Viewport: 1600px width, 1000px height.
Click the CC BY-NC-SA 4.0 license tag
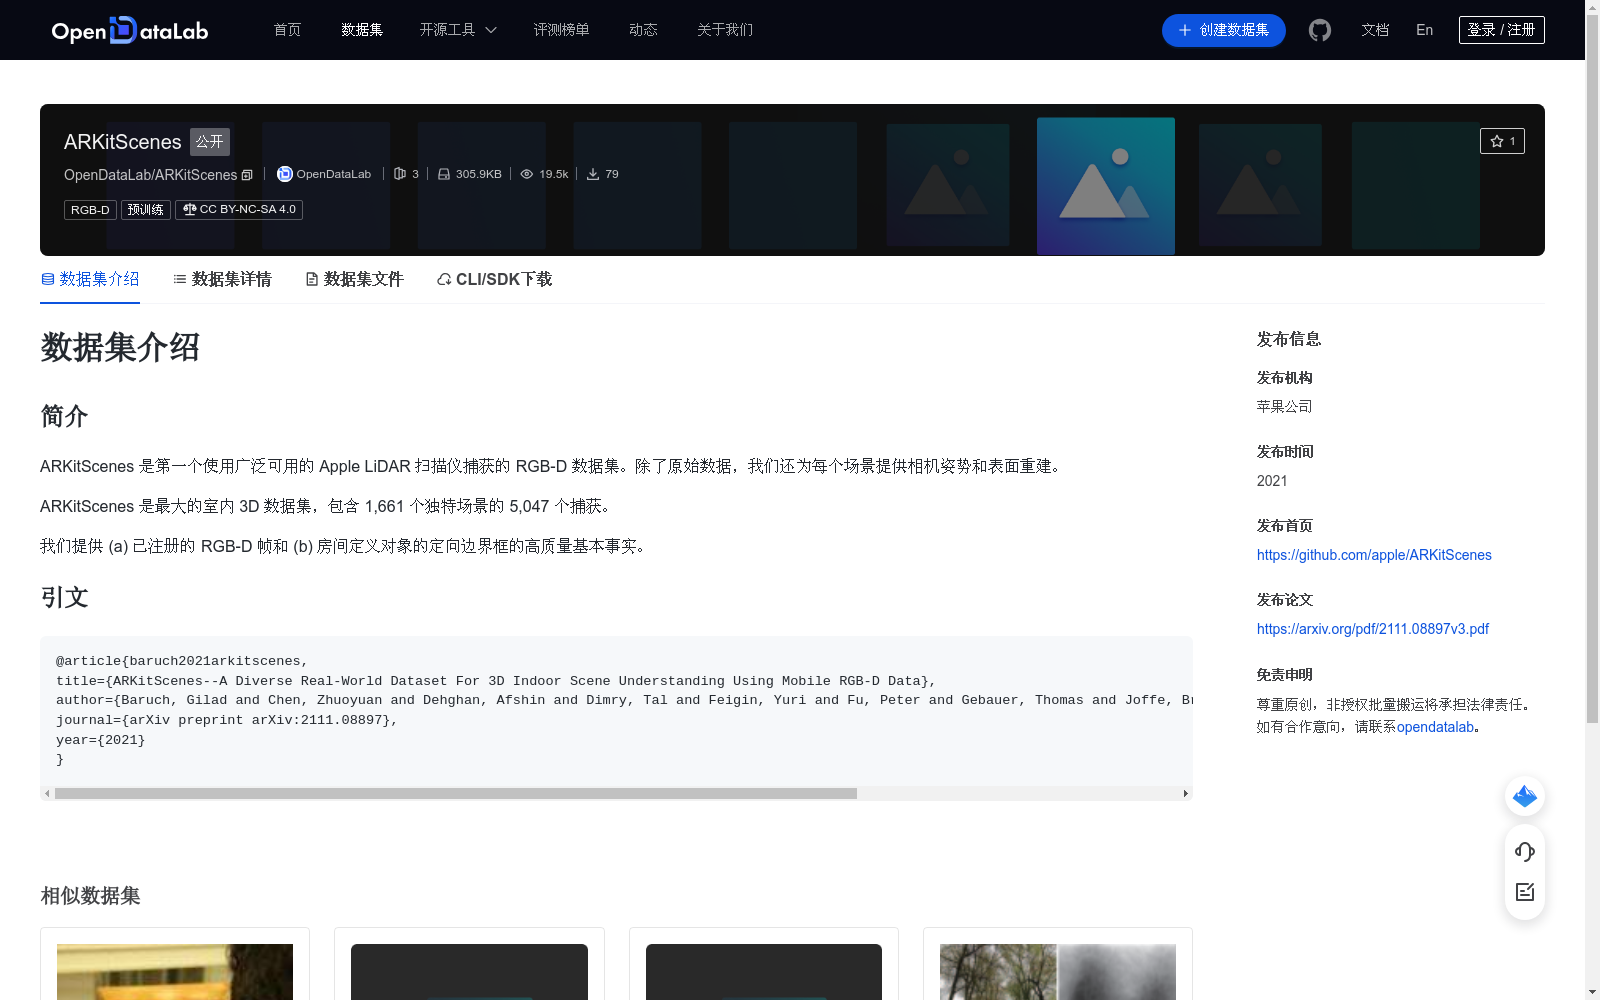239,210
